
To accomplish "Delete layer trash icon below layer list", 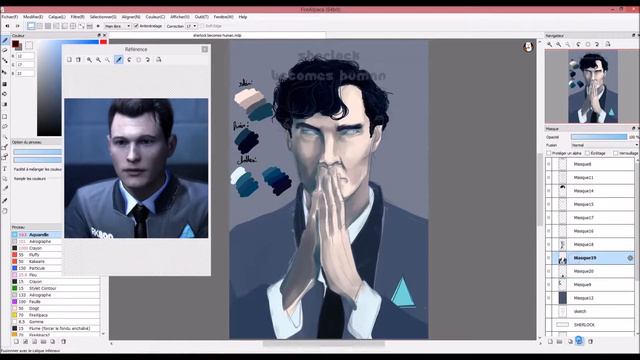I will pos(590,341).
